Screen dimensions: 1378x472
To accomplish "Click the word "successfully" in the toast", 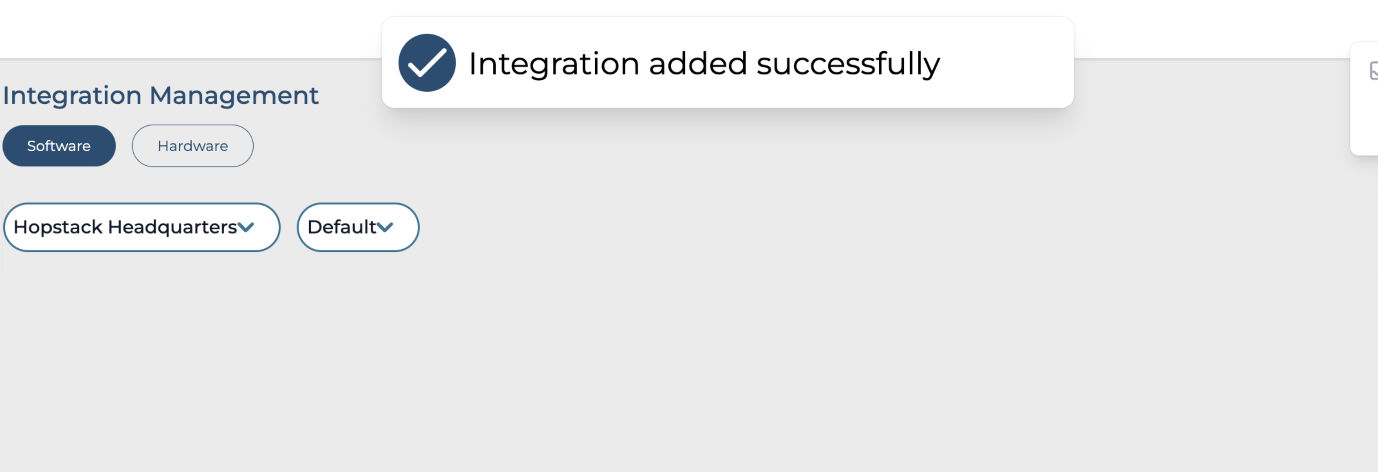I will (848, 63).
